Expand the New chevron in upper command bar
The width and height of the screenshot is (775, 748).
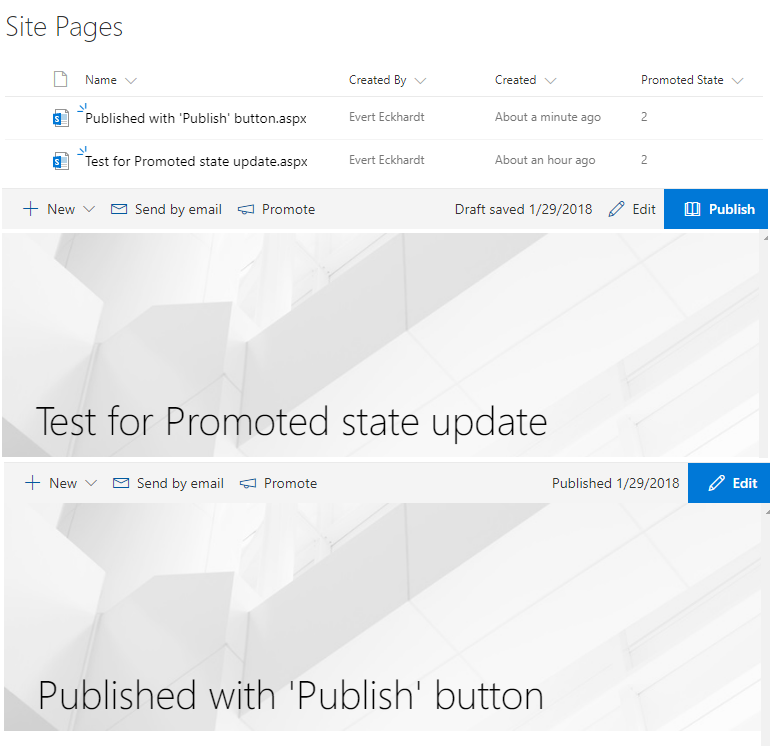pos(89,209)
